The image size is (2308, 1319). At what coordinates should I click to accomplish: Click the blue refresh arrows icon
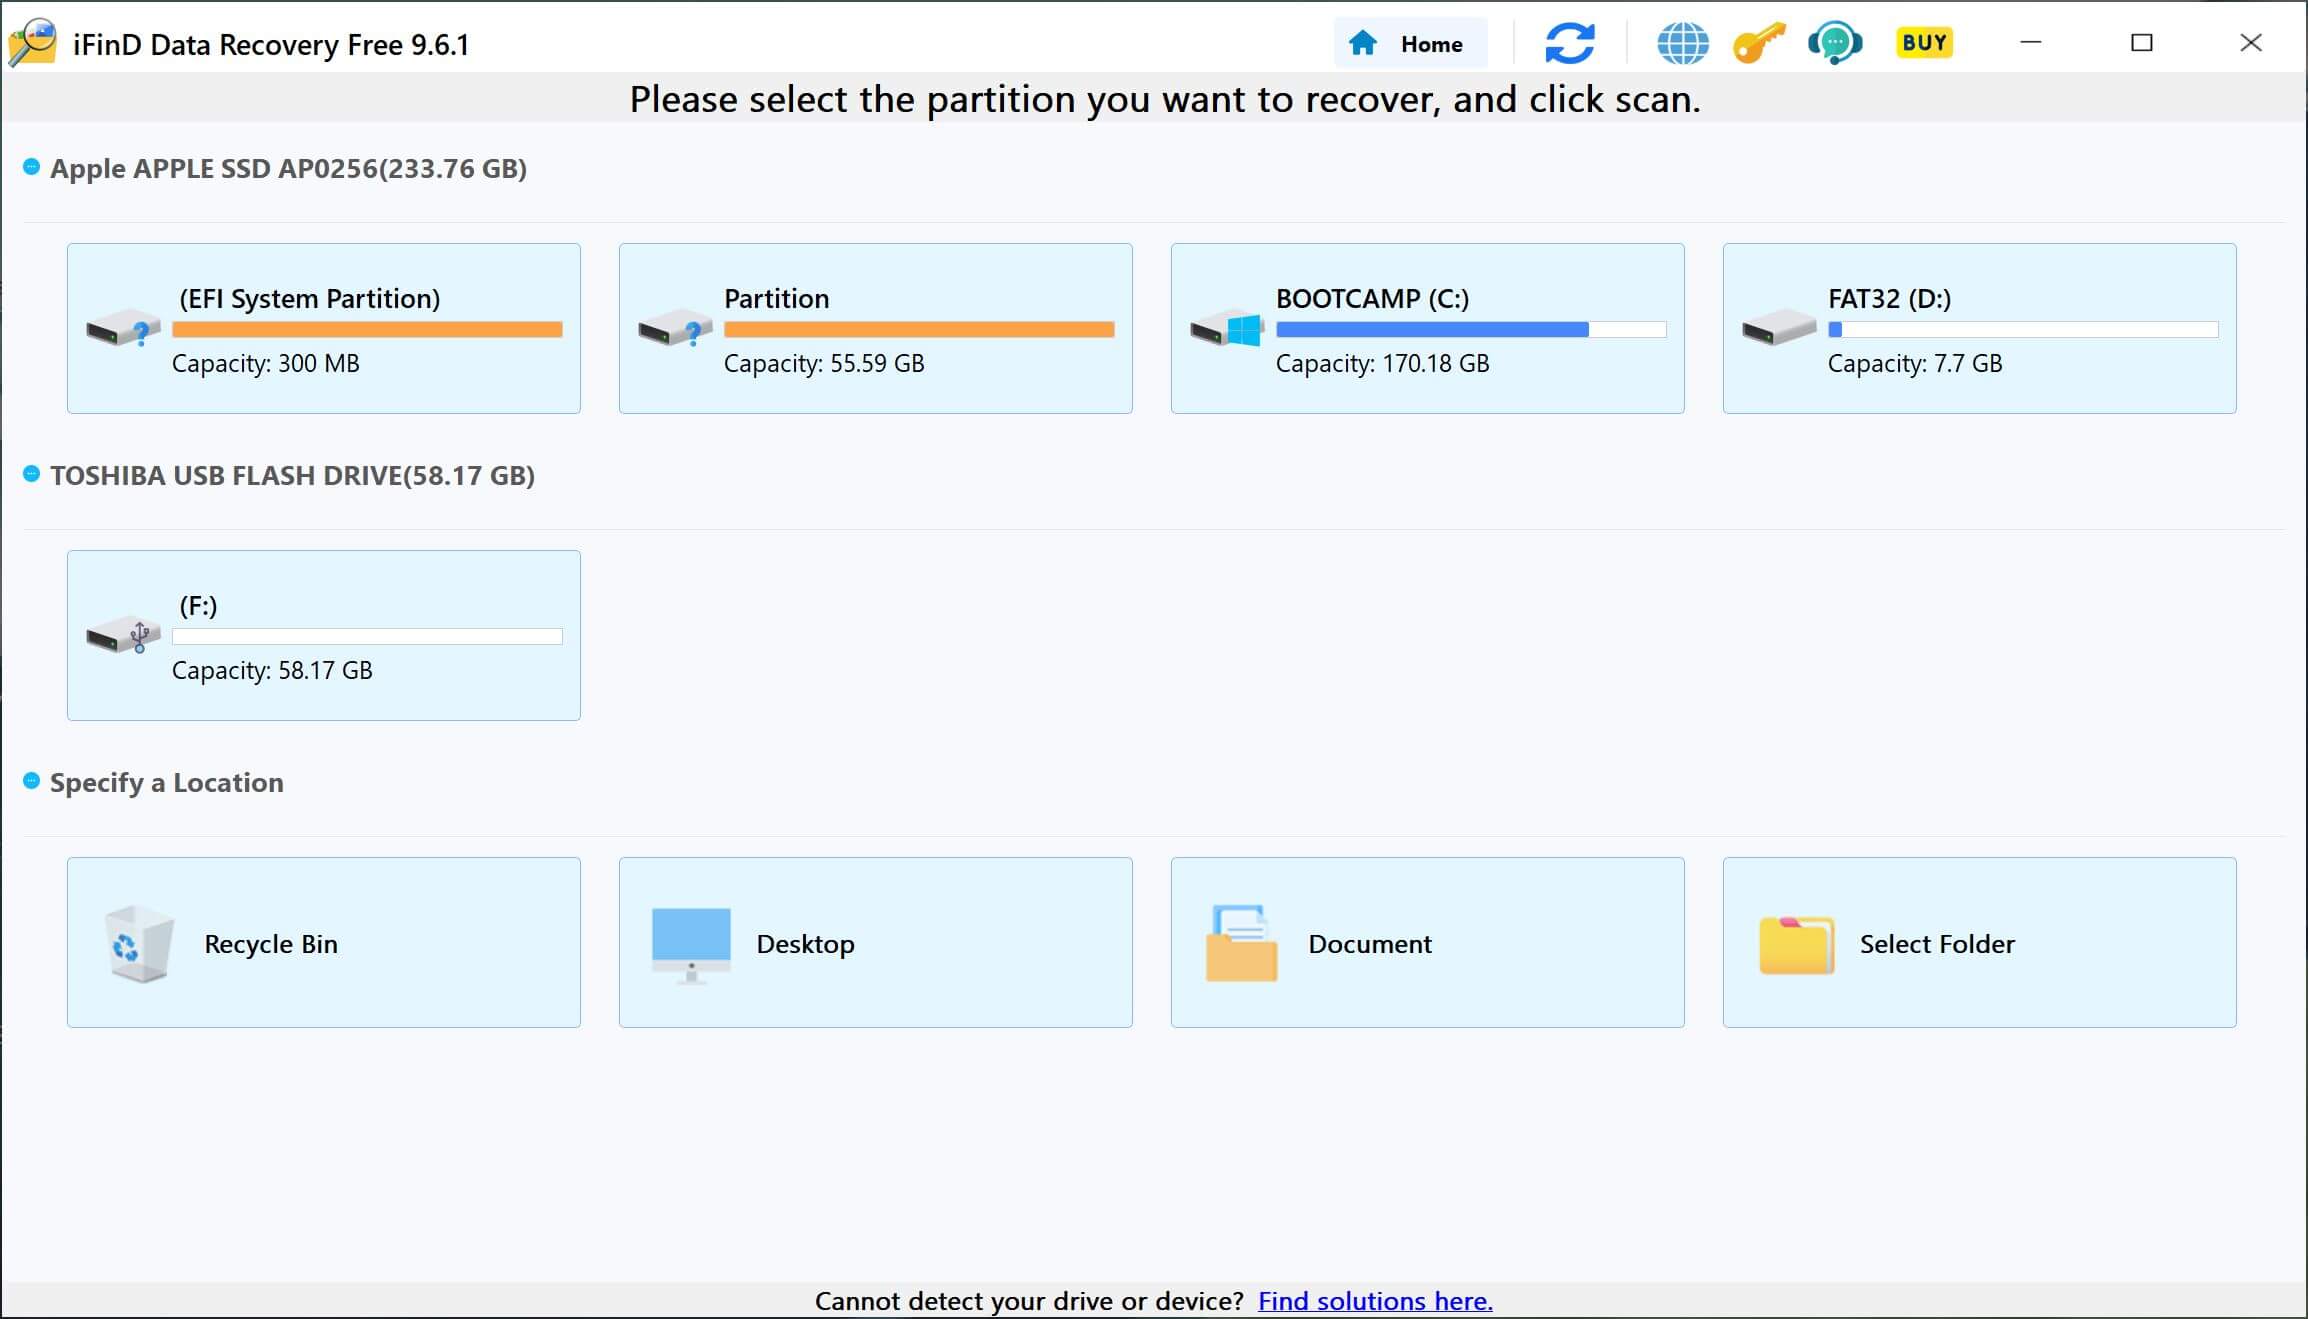[1569, 43]
